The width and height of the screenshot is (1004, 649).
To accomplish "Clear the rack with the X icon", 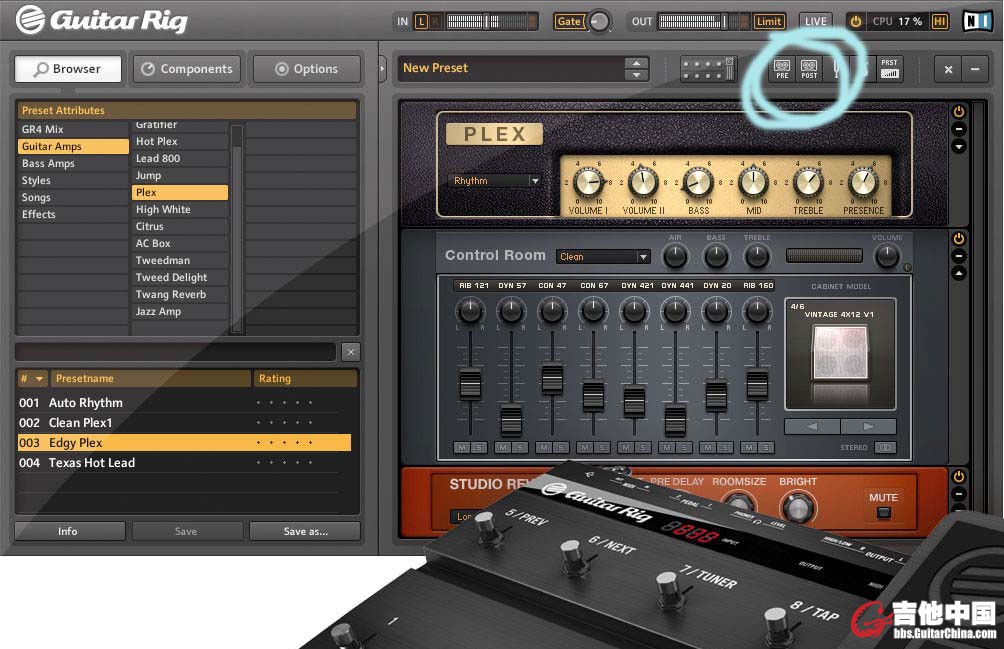I will tap(948, 69).
